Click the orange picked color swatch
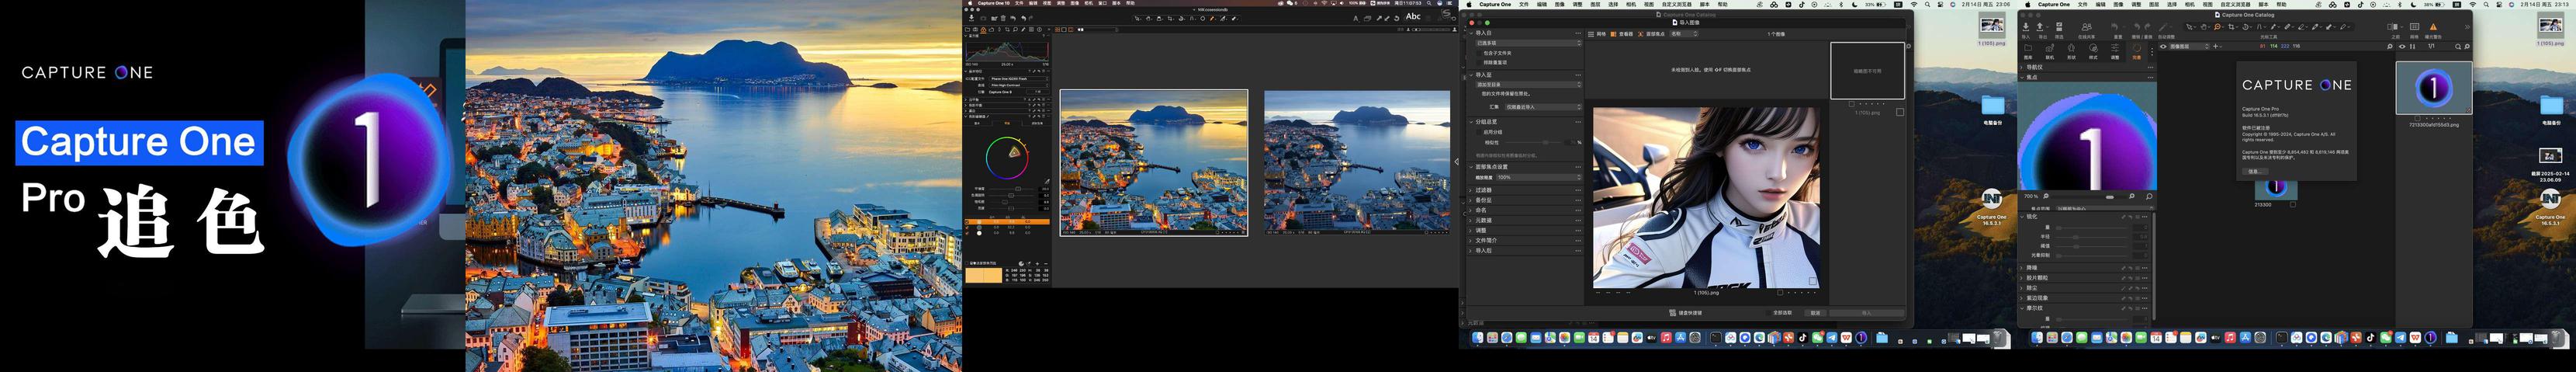The image size is (2576, 372). (x=983, y=275)
